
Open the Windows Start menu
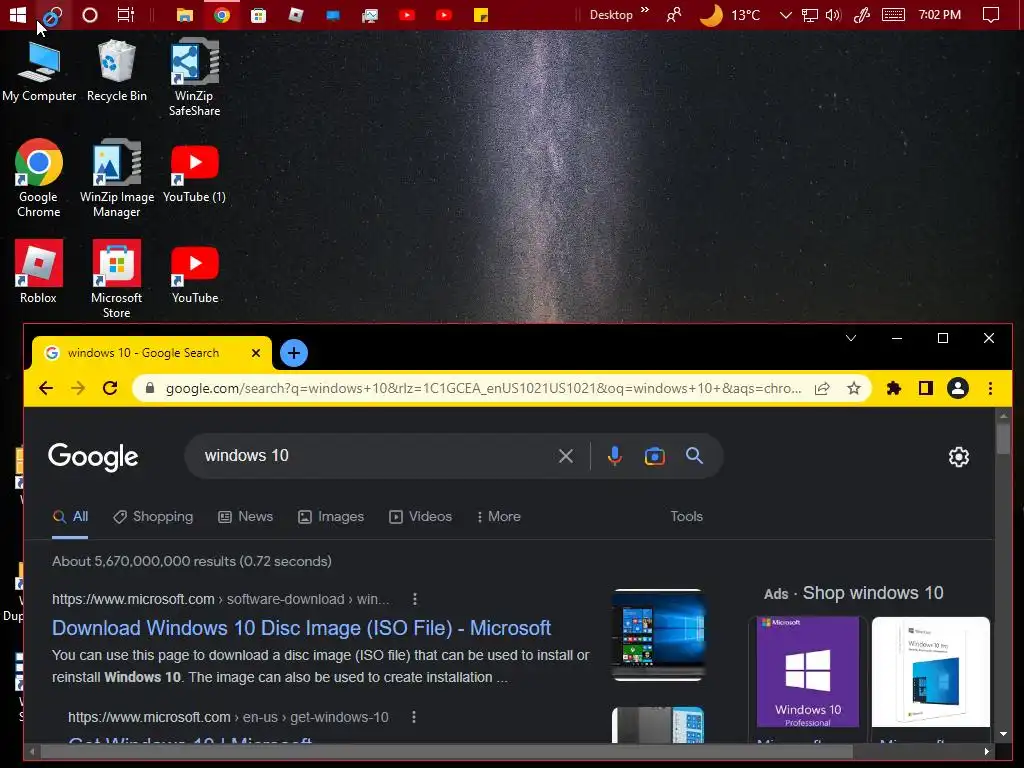tap(18, 14)
